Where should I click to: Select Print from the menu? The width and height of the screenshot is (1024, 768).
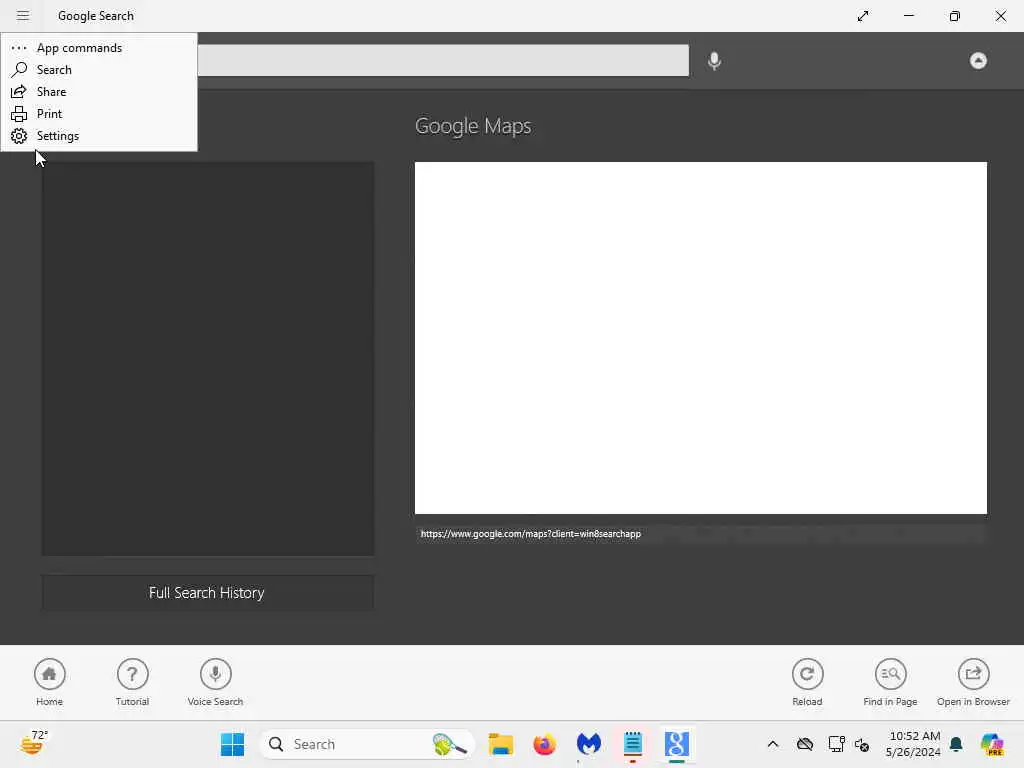(99, 114)
